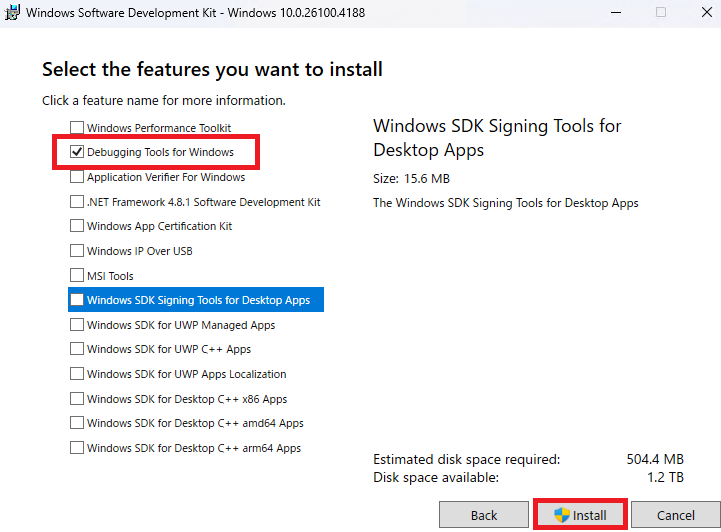Screen dimensions: 721x532
Task: Tick Windows SDK for Desktop C++ arm64 Apps
Action: tap(77, 447)
